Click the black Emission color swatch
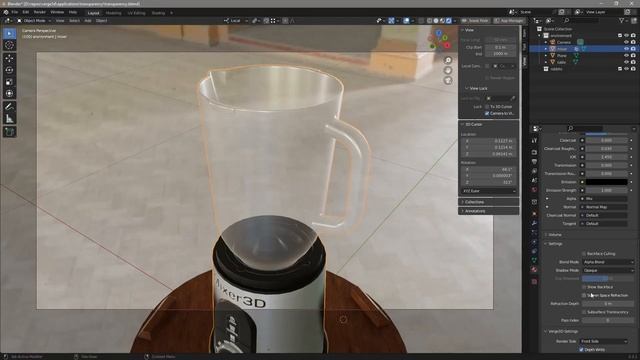Screen dimensions: 640x360 point(607,182)
